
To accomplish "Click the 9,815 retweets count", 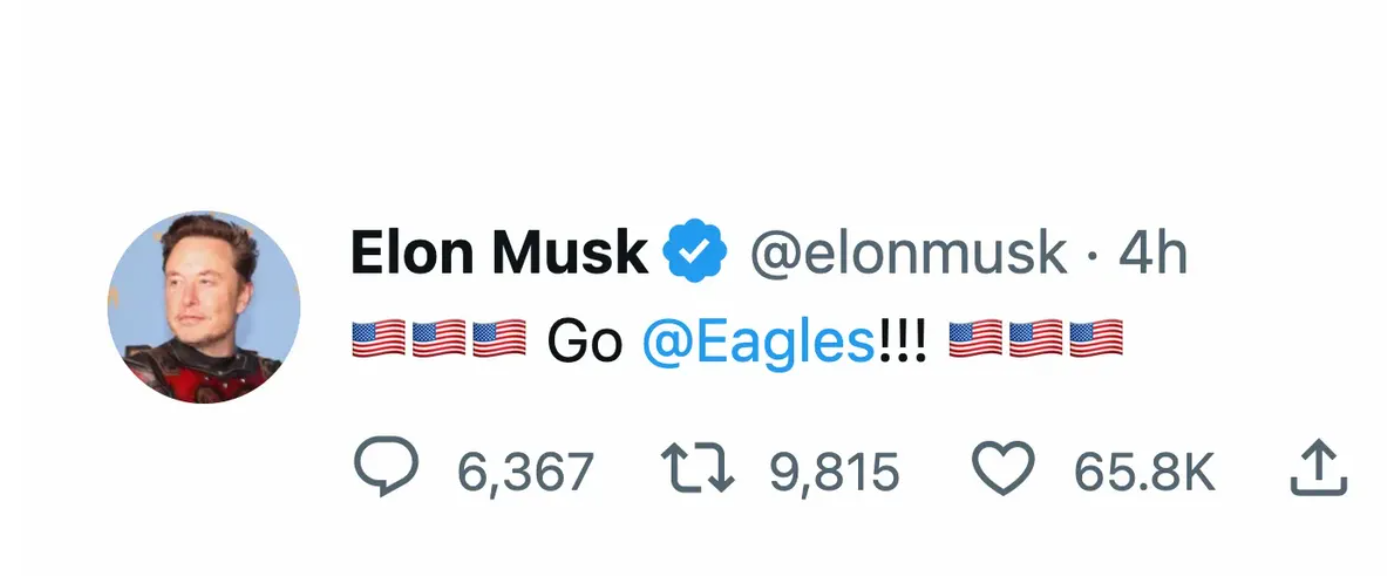I will [834, 471].
